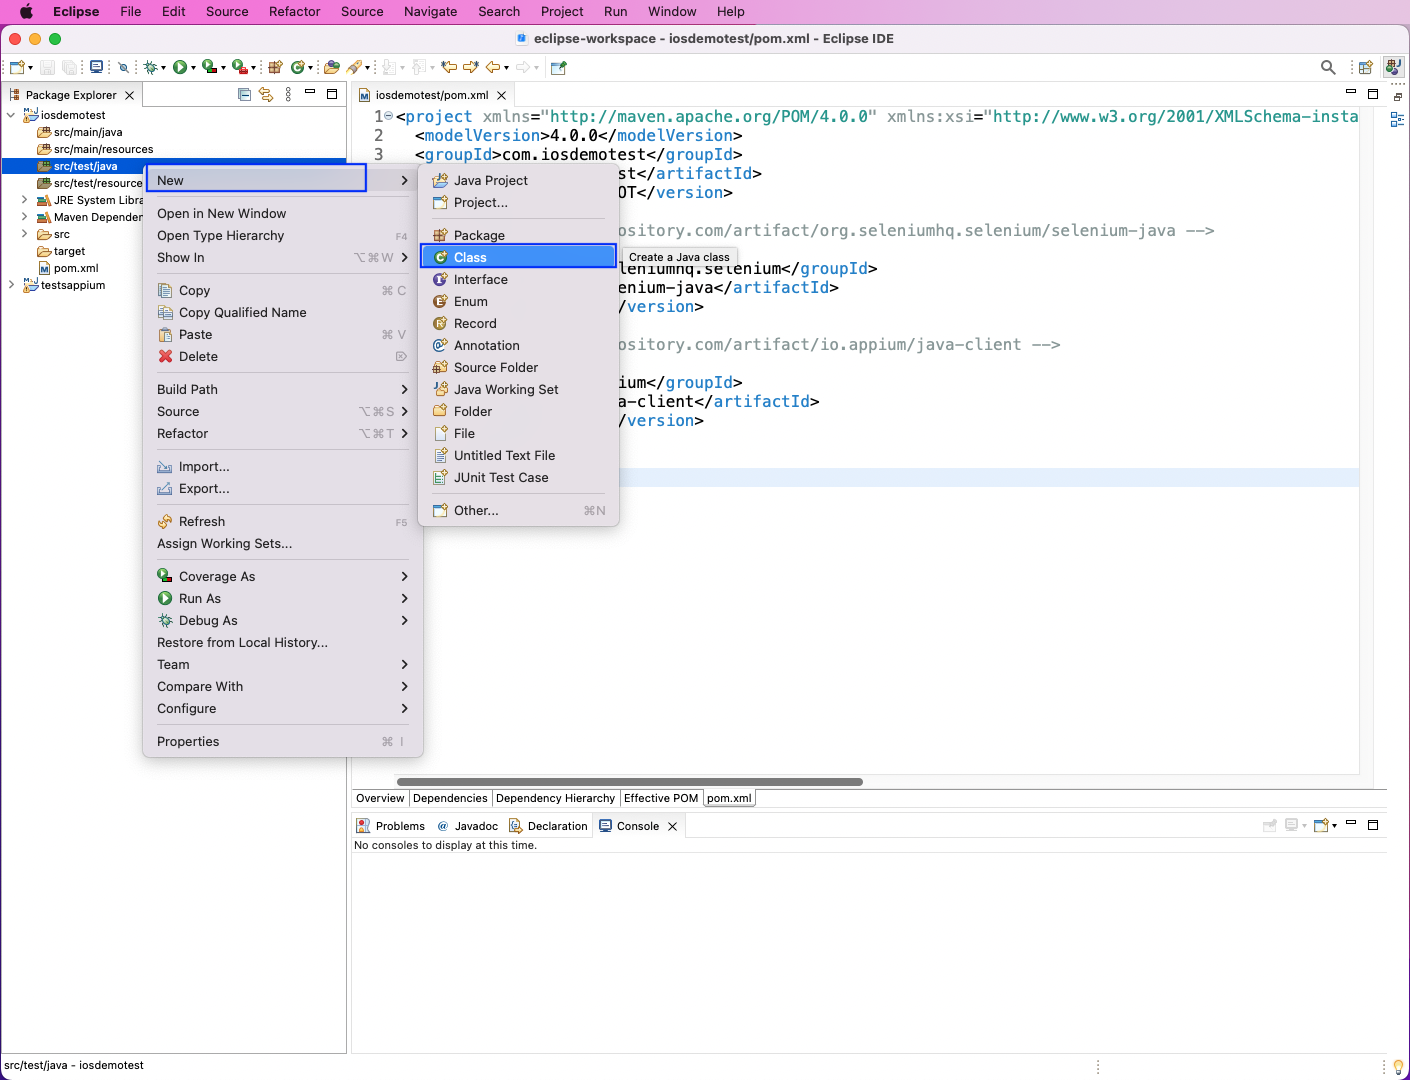
Task: Click Properties in the context menu
Action: coord(188,742)
